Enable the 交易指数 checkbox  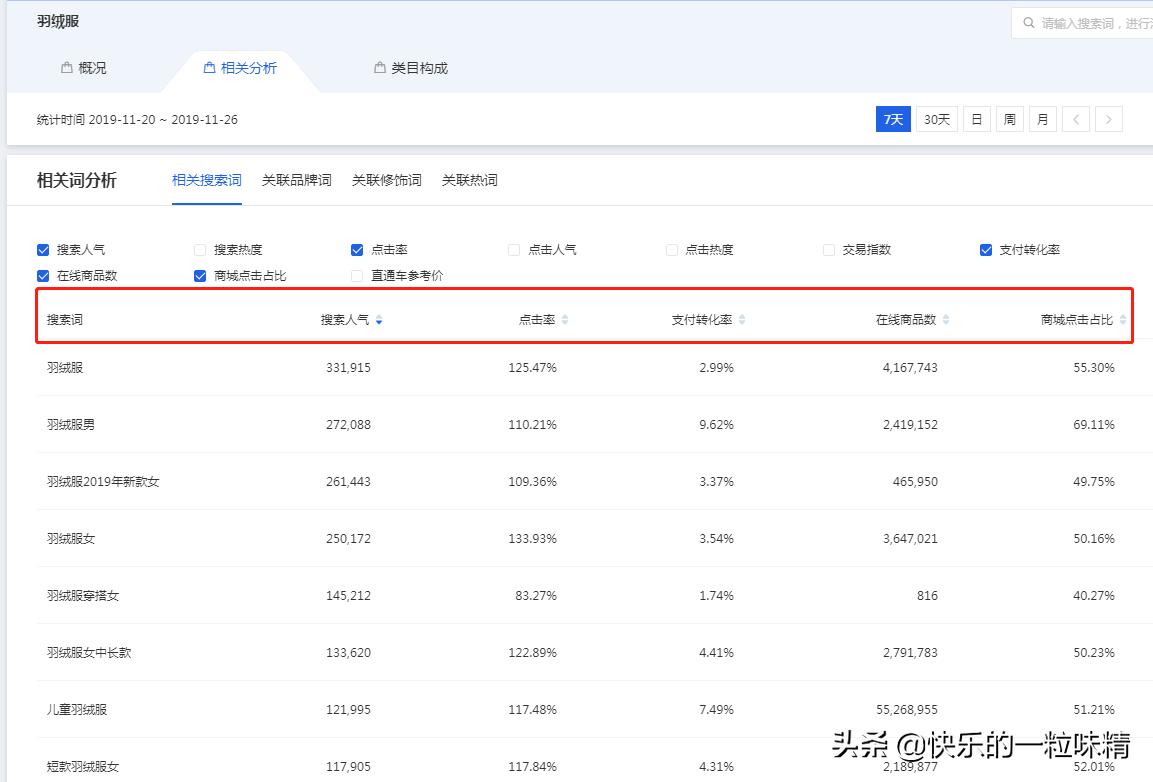pos(829,249)
